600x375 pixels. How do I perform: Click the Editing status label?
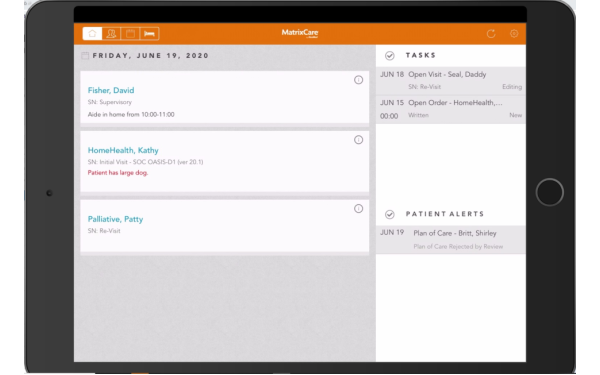pos(512,87)
